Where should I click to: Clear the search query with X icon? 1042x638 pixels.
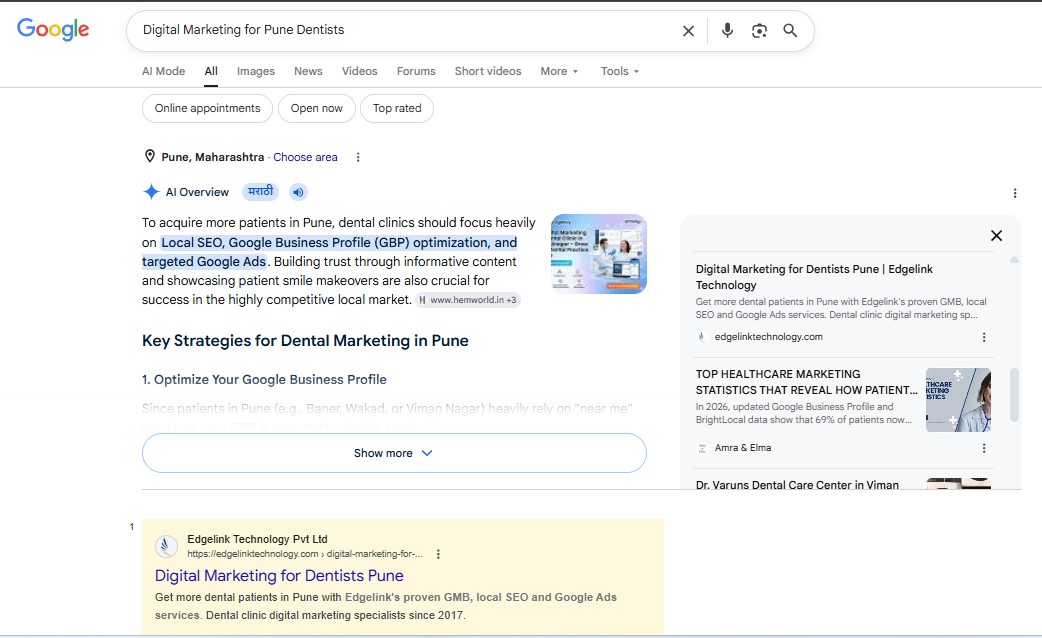tap(688, 31)
